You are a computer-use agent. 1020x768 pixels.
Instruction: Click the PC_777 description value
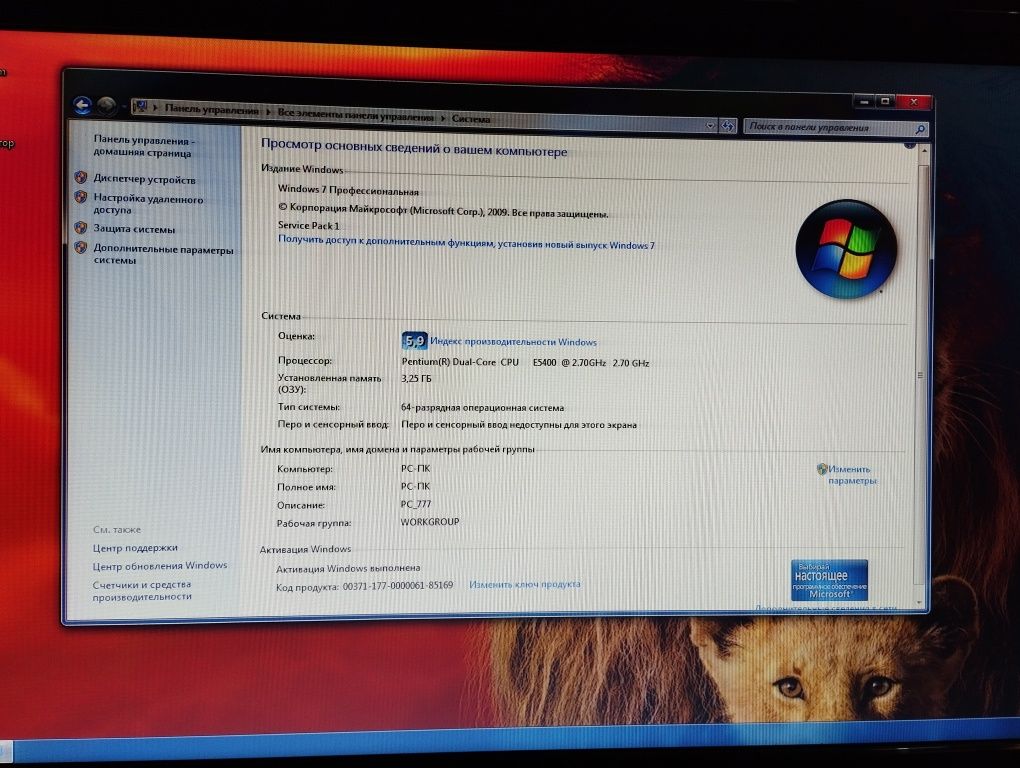[x=416, y=504]
